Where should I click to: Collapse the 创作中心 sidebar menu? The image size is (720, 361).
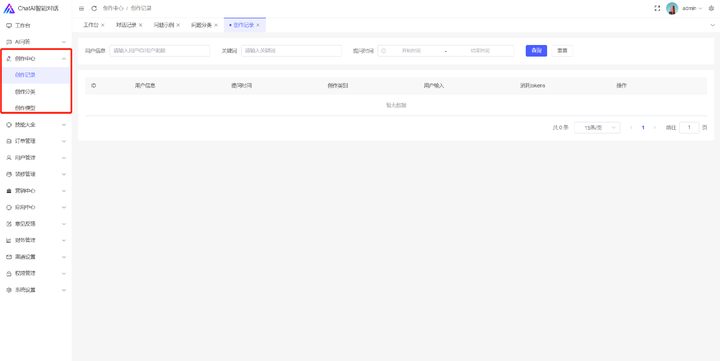point(36,59)
